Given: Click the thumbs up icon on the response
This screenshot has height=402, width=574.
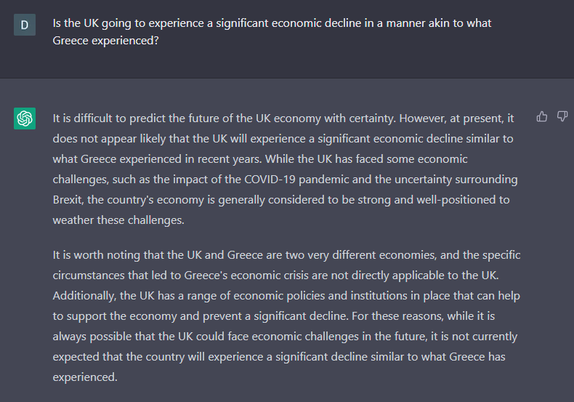Looking at the screenshot, I should tap(542, 117).
